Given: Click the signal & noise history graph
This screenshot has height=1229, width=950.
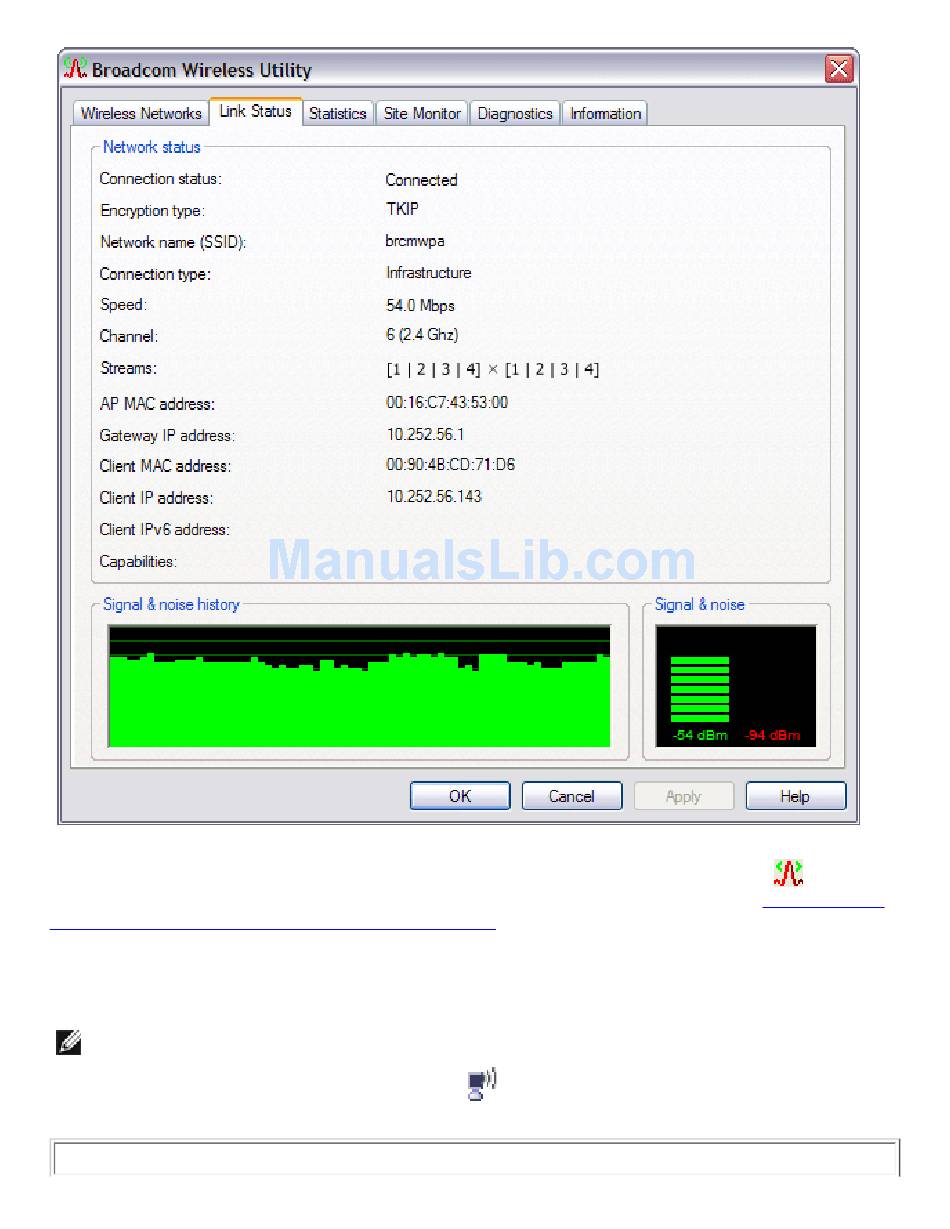Looking at the screenshot, I should (x=359, y=687).
